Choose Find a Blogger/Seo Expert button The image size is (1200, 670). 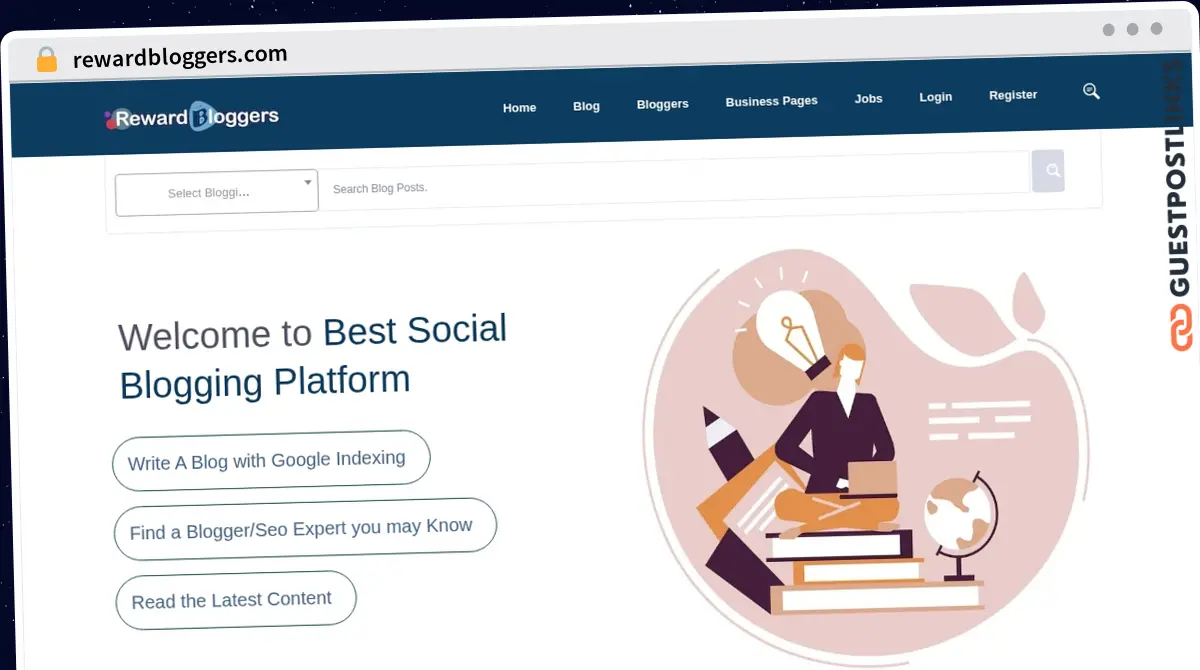point(305,527)
